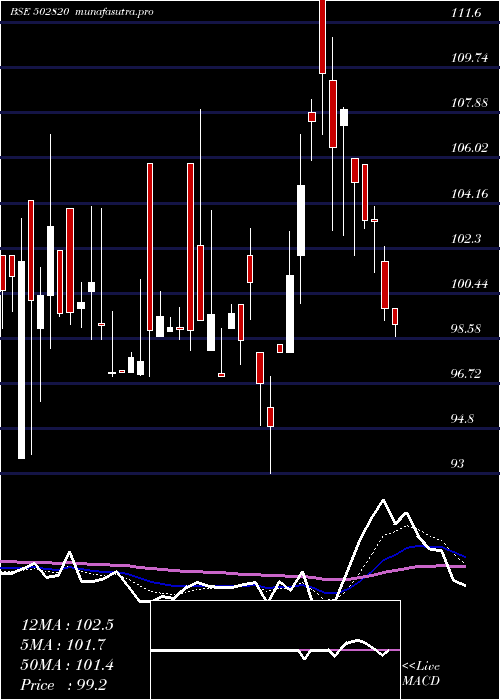Select the 111.6 price axis label
The height and width of the screenshot is (700, 500).
[x=467, y=13]
